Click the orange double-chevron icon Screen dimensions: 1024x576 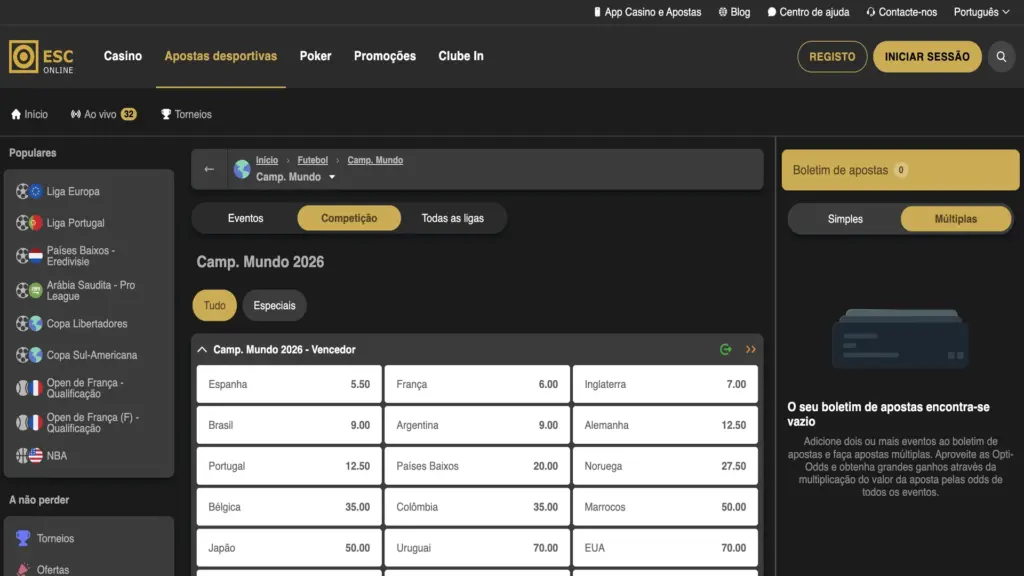coord(751,349)
